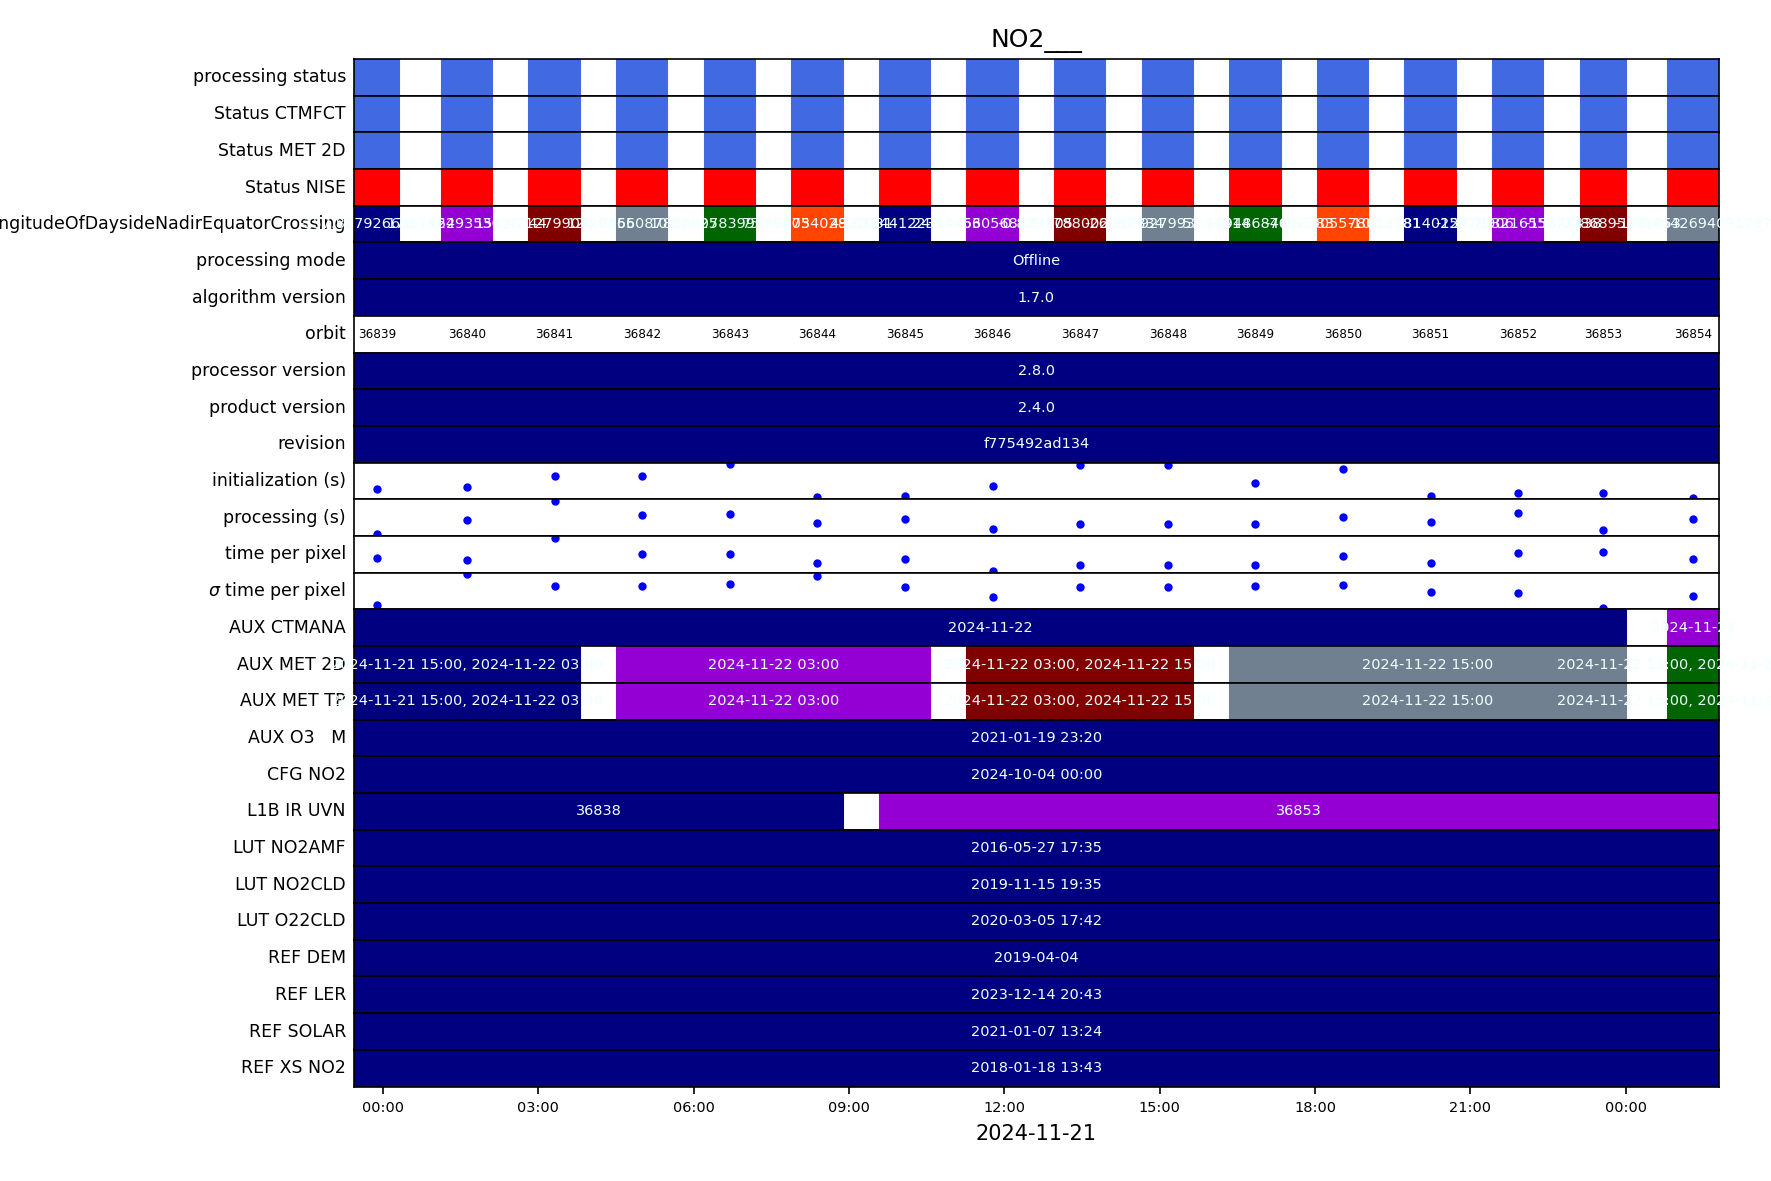Click the 'initialization (s)' row label

[278, 480]
